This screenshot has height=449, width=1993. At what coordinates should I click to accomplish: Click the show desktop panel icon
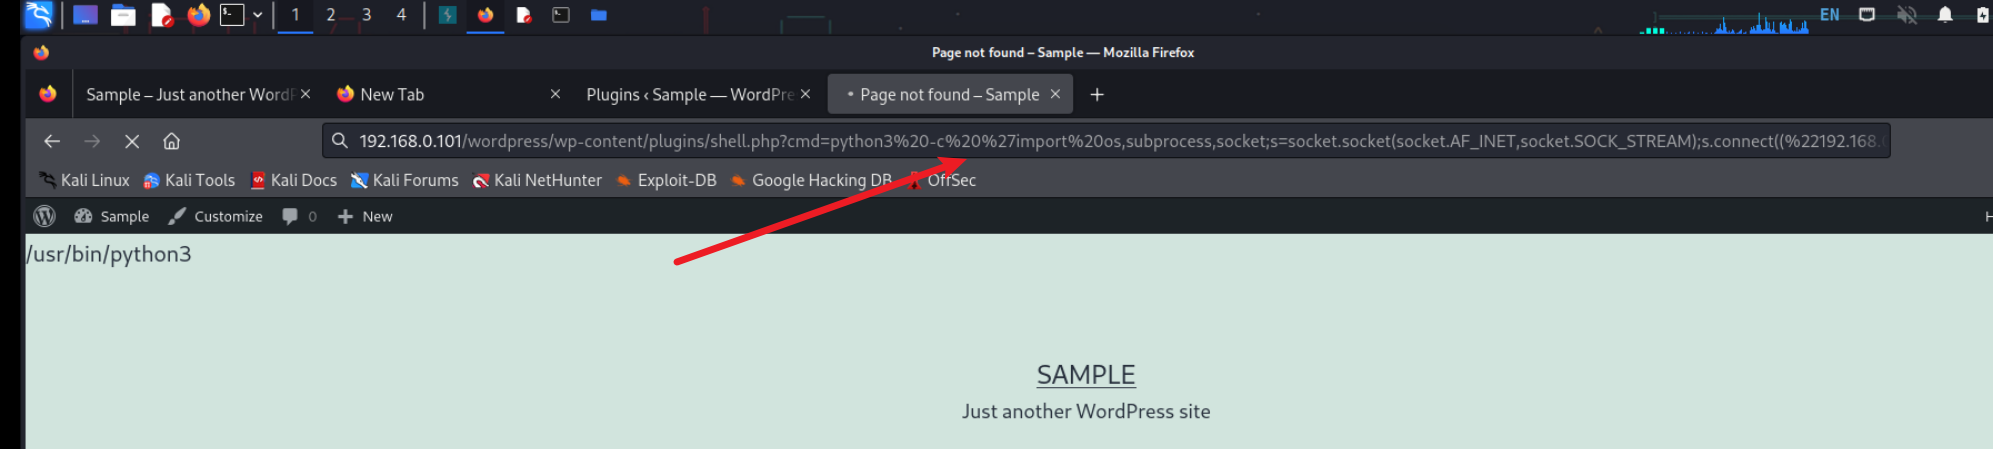(86, 15)
